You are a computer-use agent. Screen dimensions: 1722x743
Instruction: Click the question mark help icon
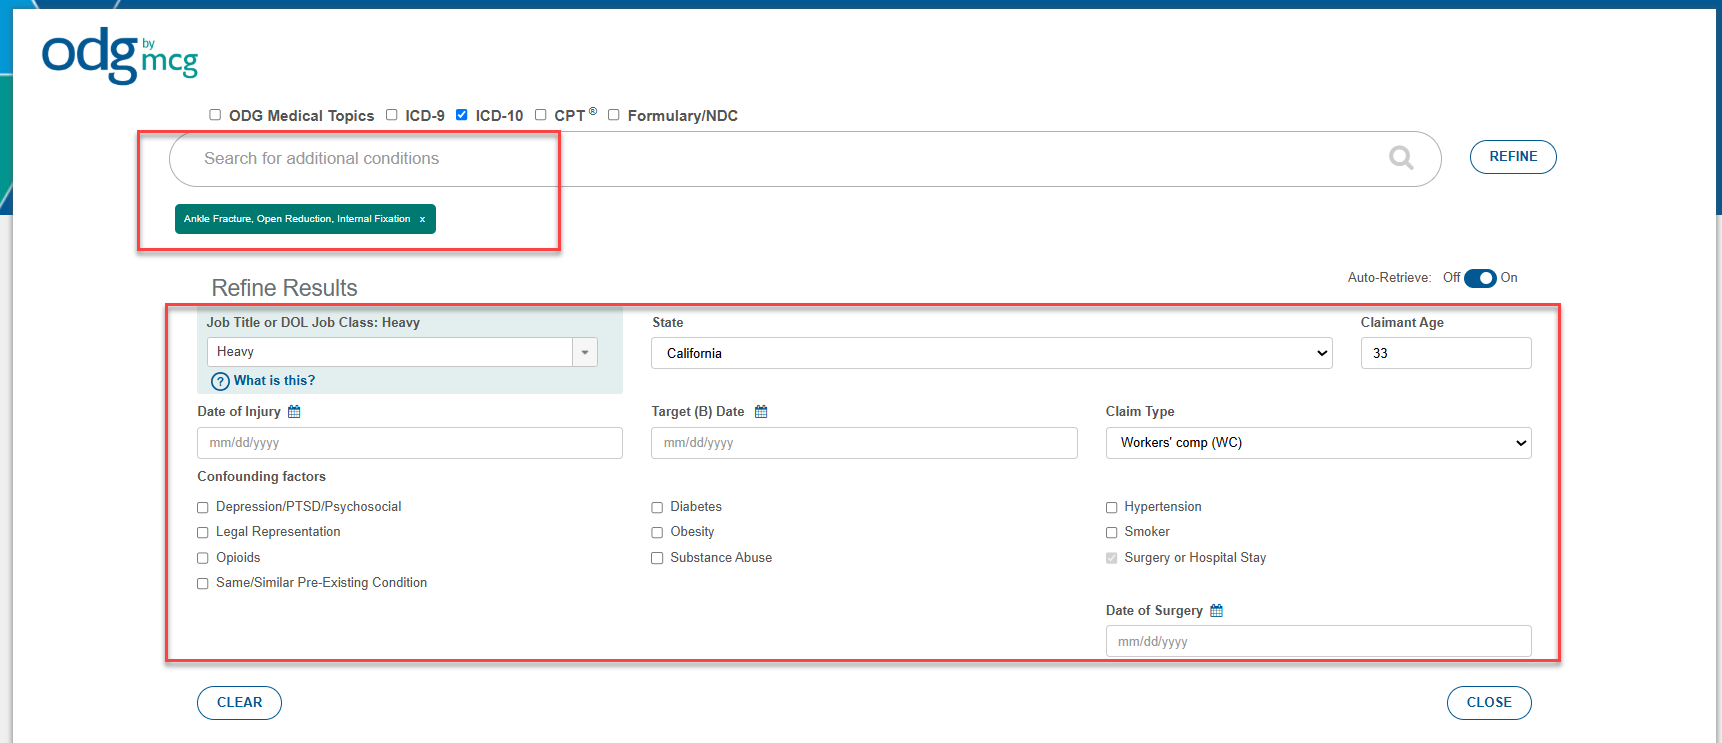tap(220, 382)
